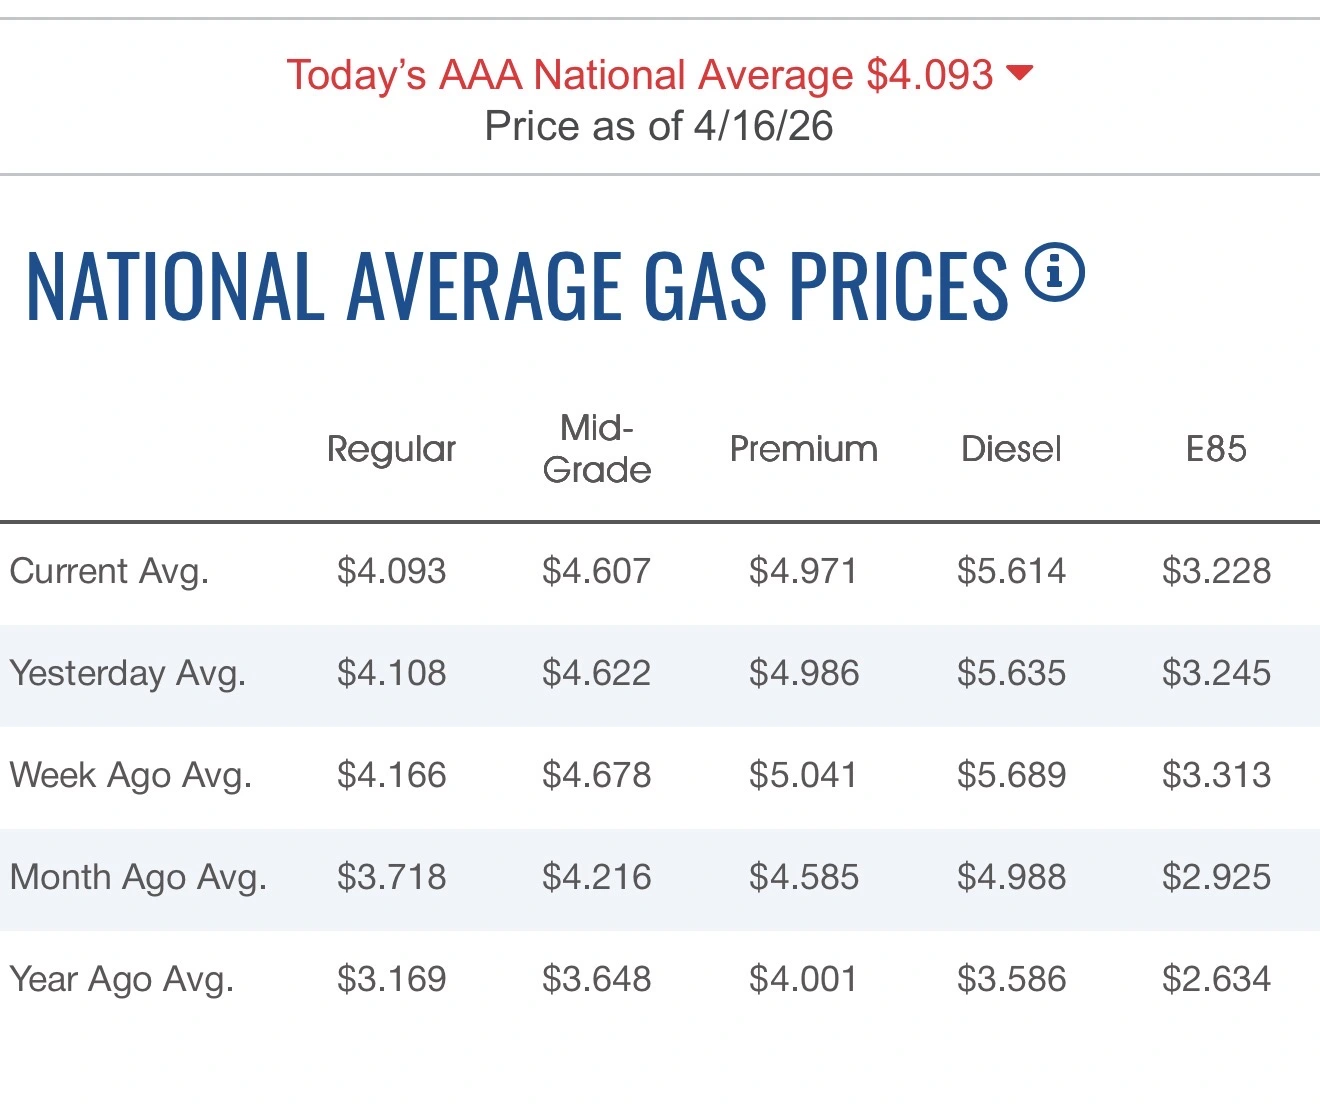Select the E85 column header
This screenshot has height=1110, width=1320.
(1216, 449)
